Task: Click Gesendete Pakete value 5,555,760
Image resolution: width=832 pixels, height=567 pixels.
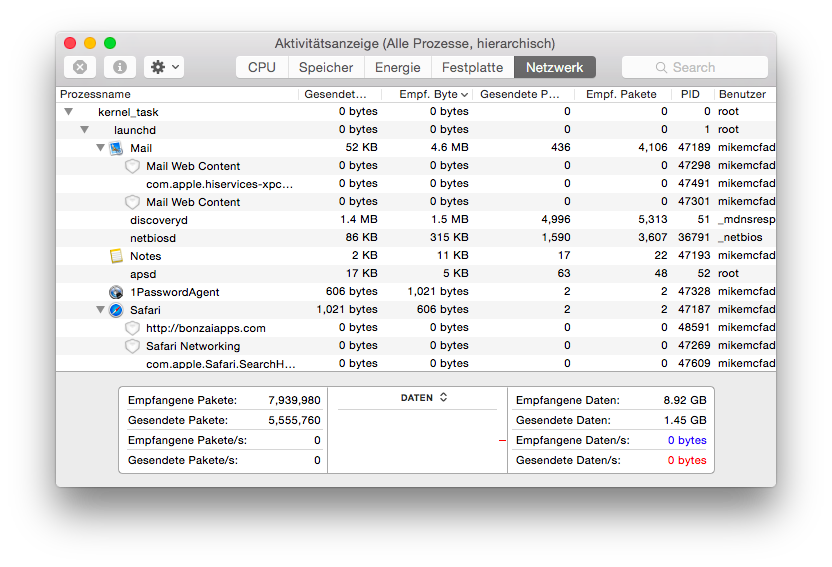Action: tap(294, 421)
